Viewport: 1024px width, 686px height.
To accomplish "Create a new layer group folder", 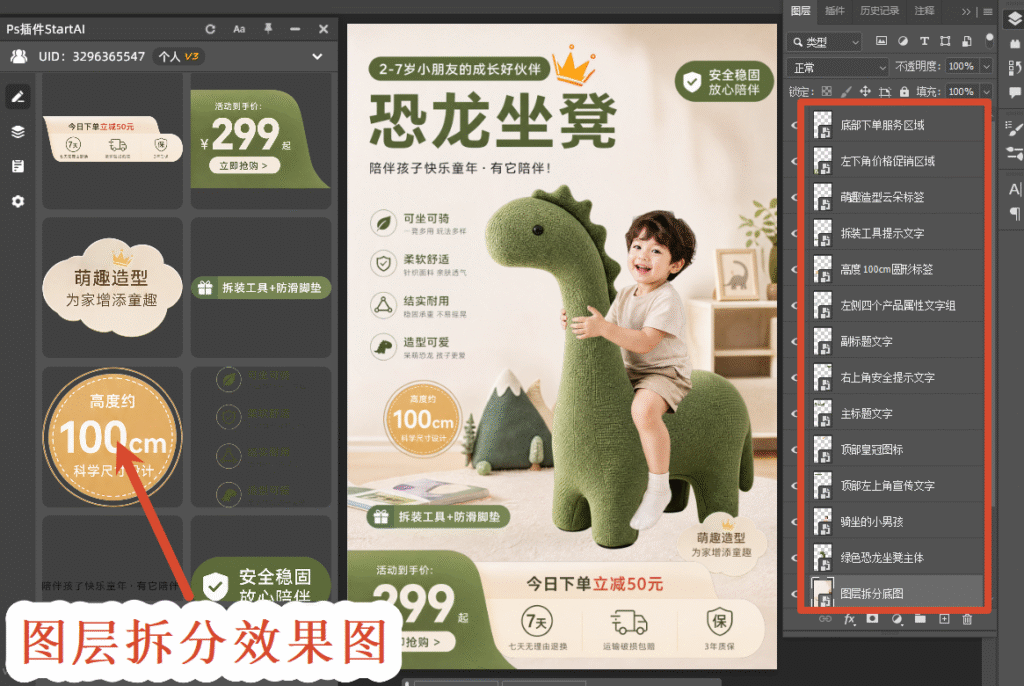I will (x=920, y=619).
